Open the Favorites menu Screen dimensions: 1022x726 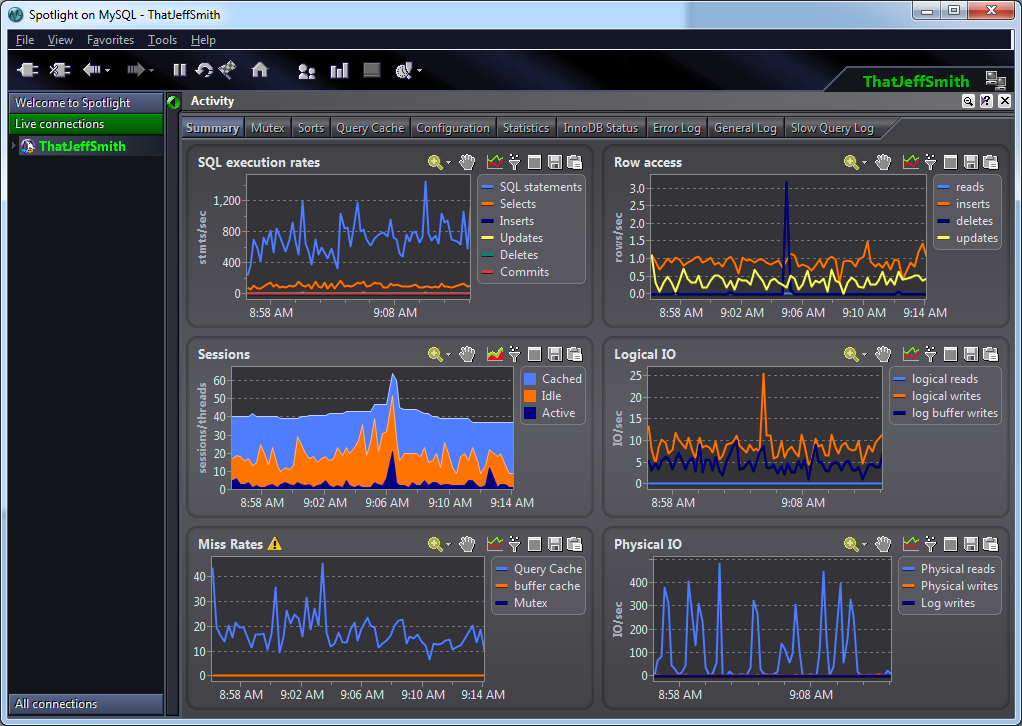110,40
